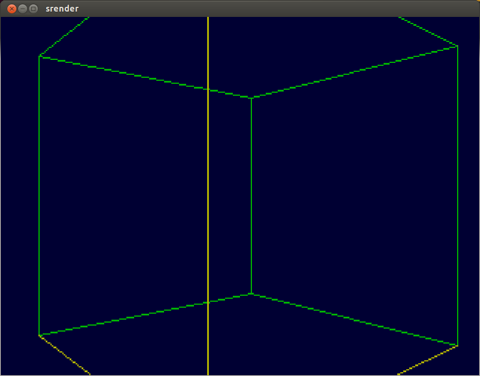This screenshot has width=480, height=376.
Task: Click the upper-right corner vertex of the wireframe
Action: [457, 46]
